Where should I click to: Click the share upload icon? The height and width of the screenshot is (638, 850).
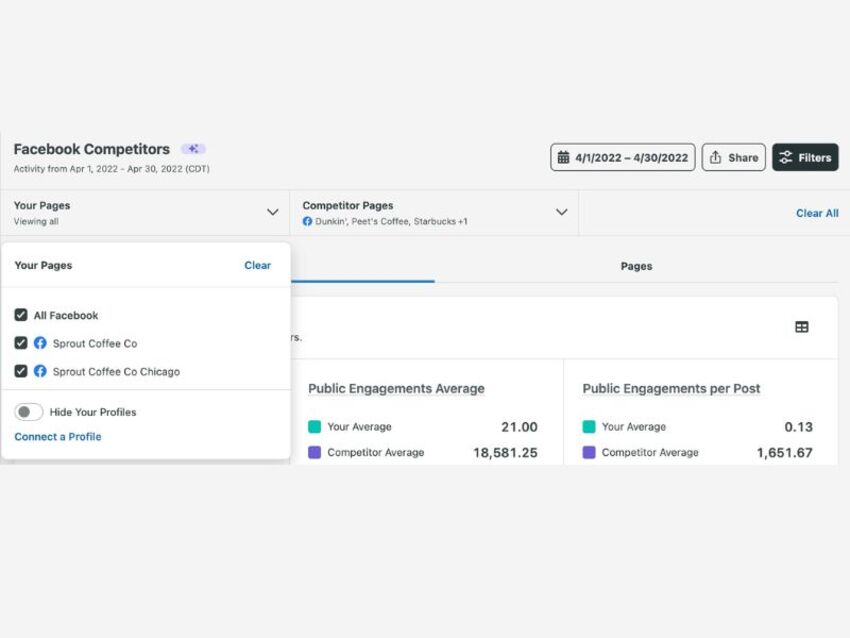click(x=715, y=157)
